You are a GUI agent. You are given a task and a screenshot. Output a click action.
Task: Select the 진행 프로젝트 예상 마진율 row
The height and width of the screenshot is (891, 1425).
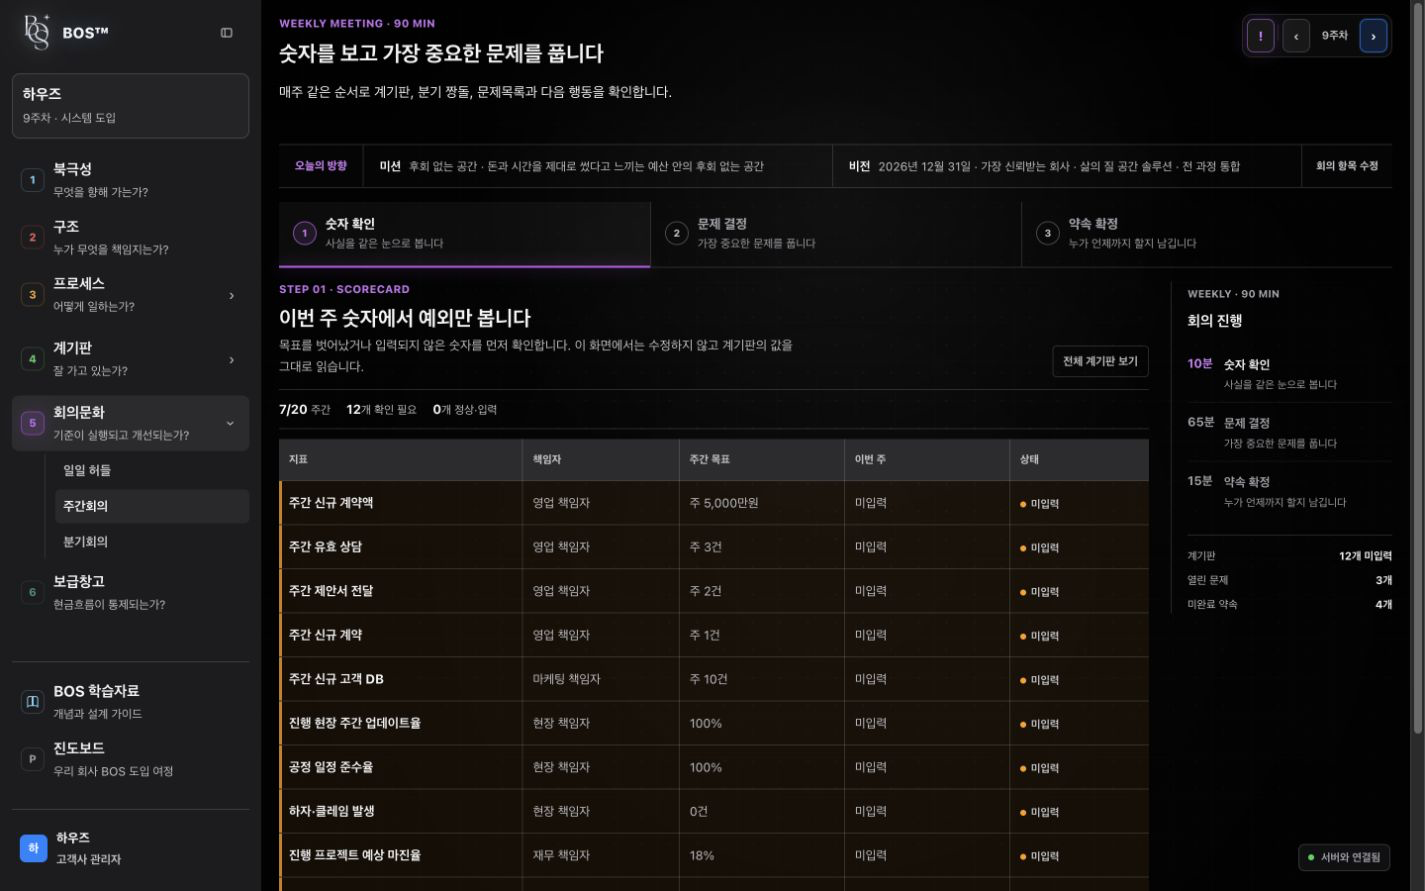[x=714, y=855]
